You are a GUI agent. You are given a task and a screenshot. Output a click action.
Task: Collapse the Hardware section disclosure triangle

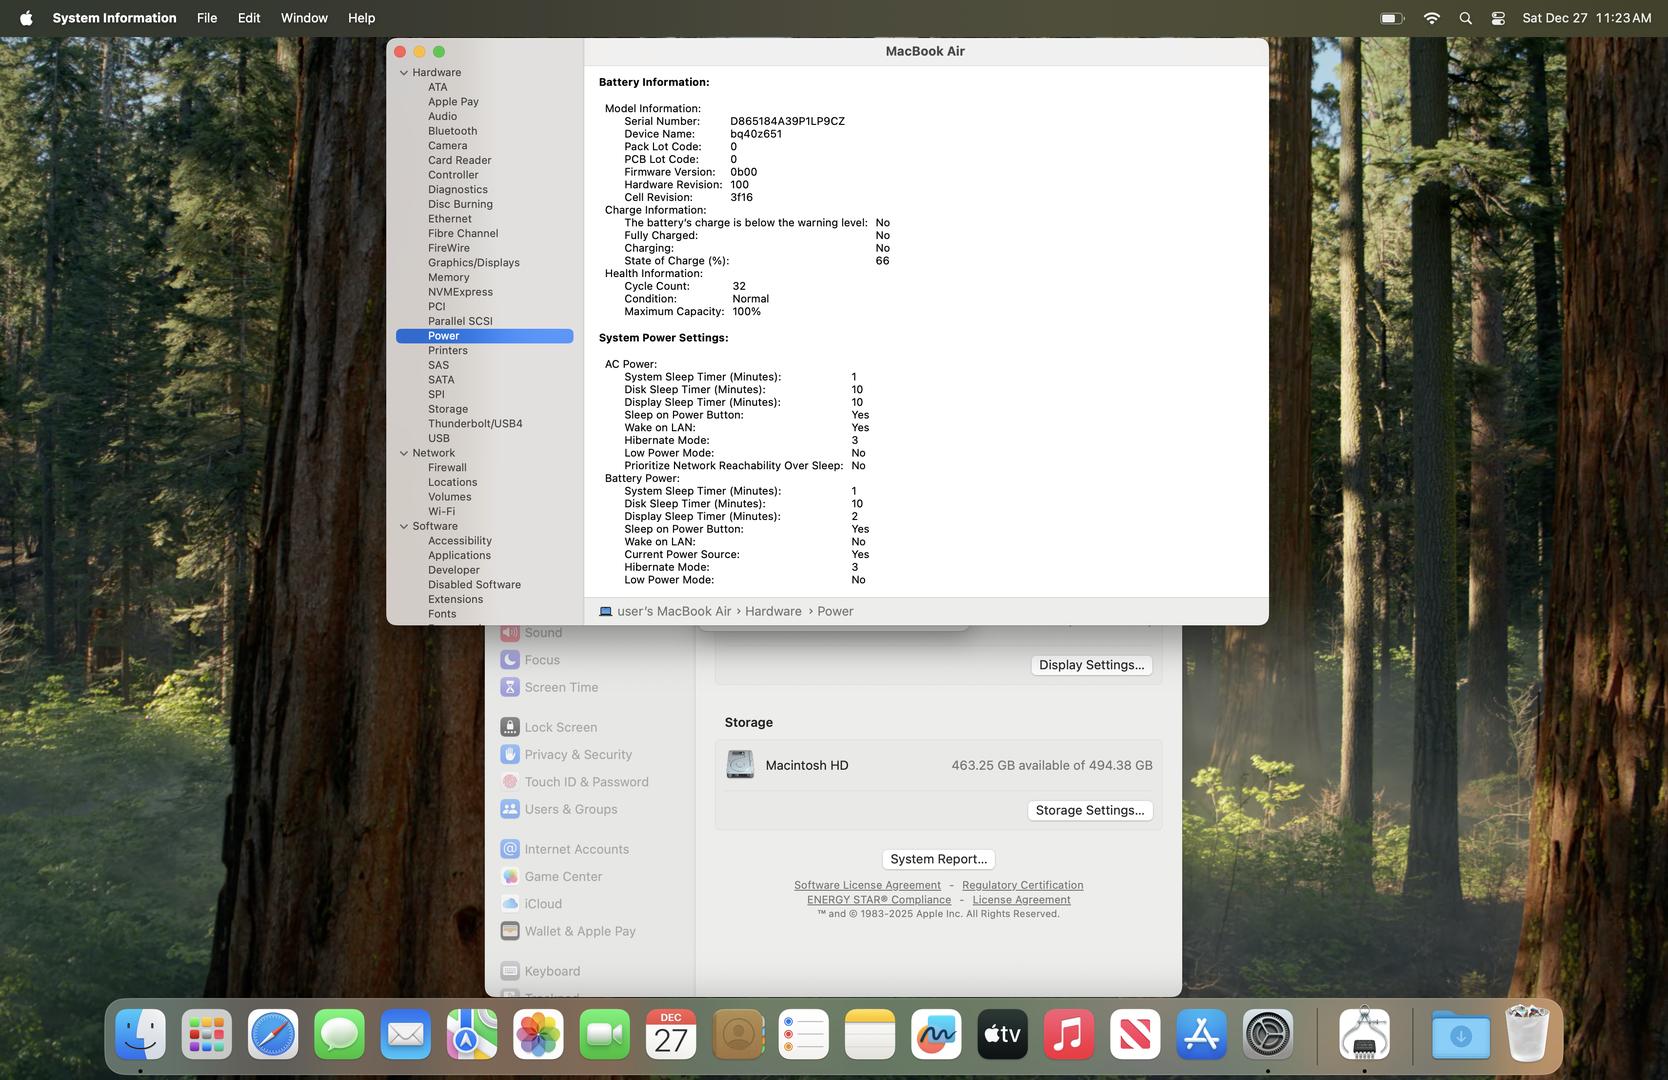point(404,73)
